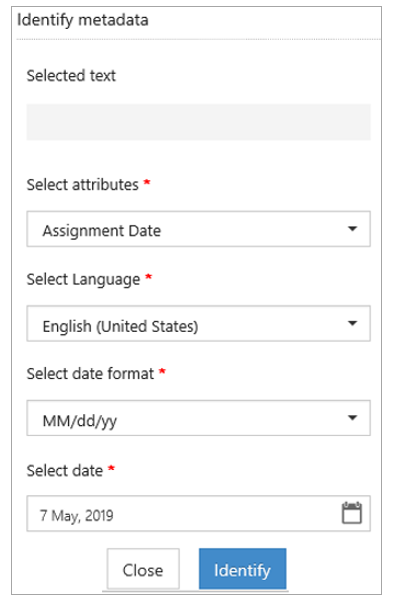Screen dimensions: 396x605
Task: Open the calendar date picker icon
Action: 352,513
